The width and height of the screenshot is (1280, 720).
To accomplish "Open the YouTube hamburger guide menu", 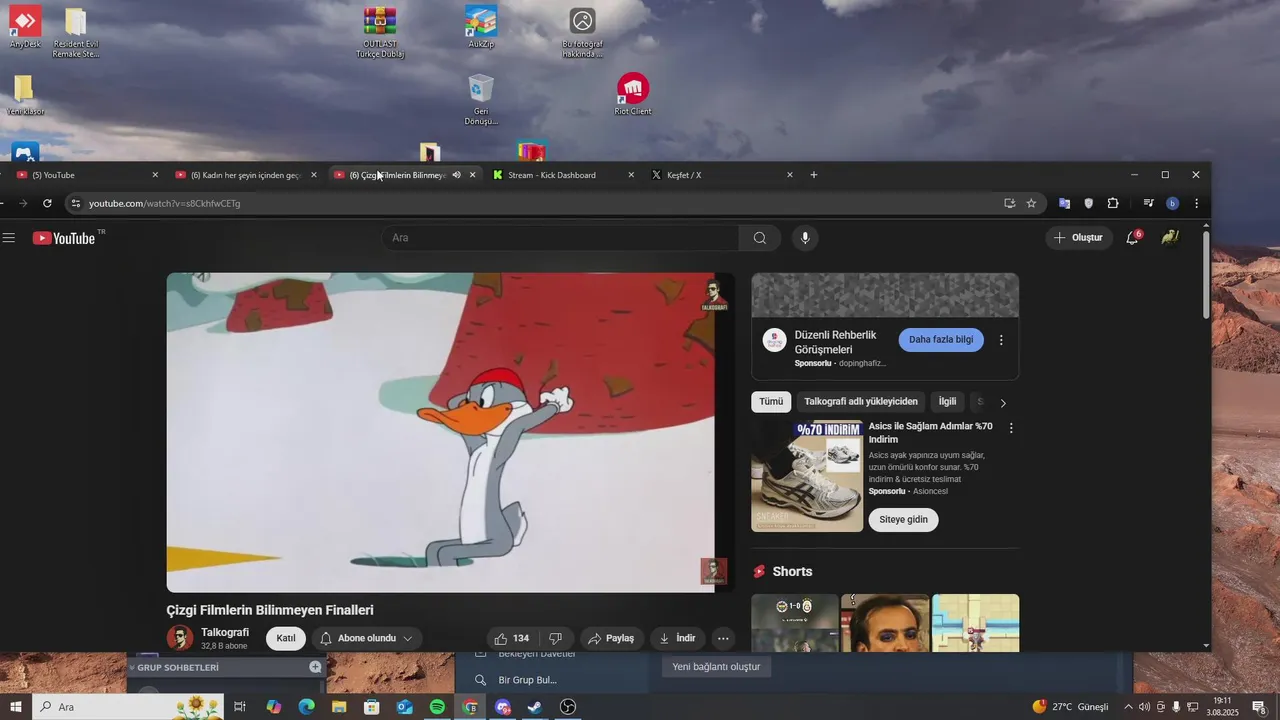I will [9, 238].
